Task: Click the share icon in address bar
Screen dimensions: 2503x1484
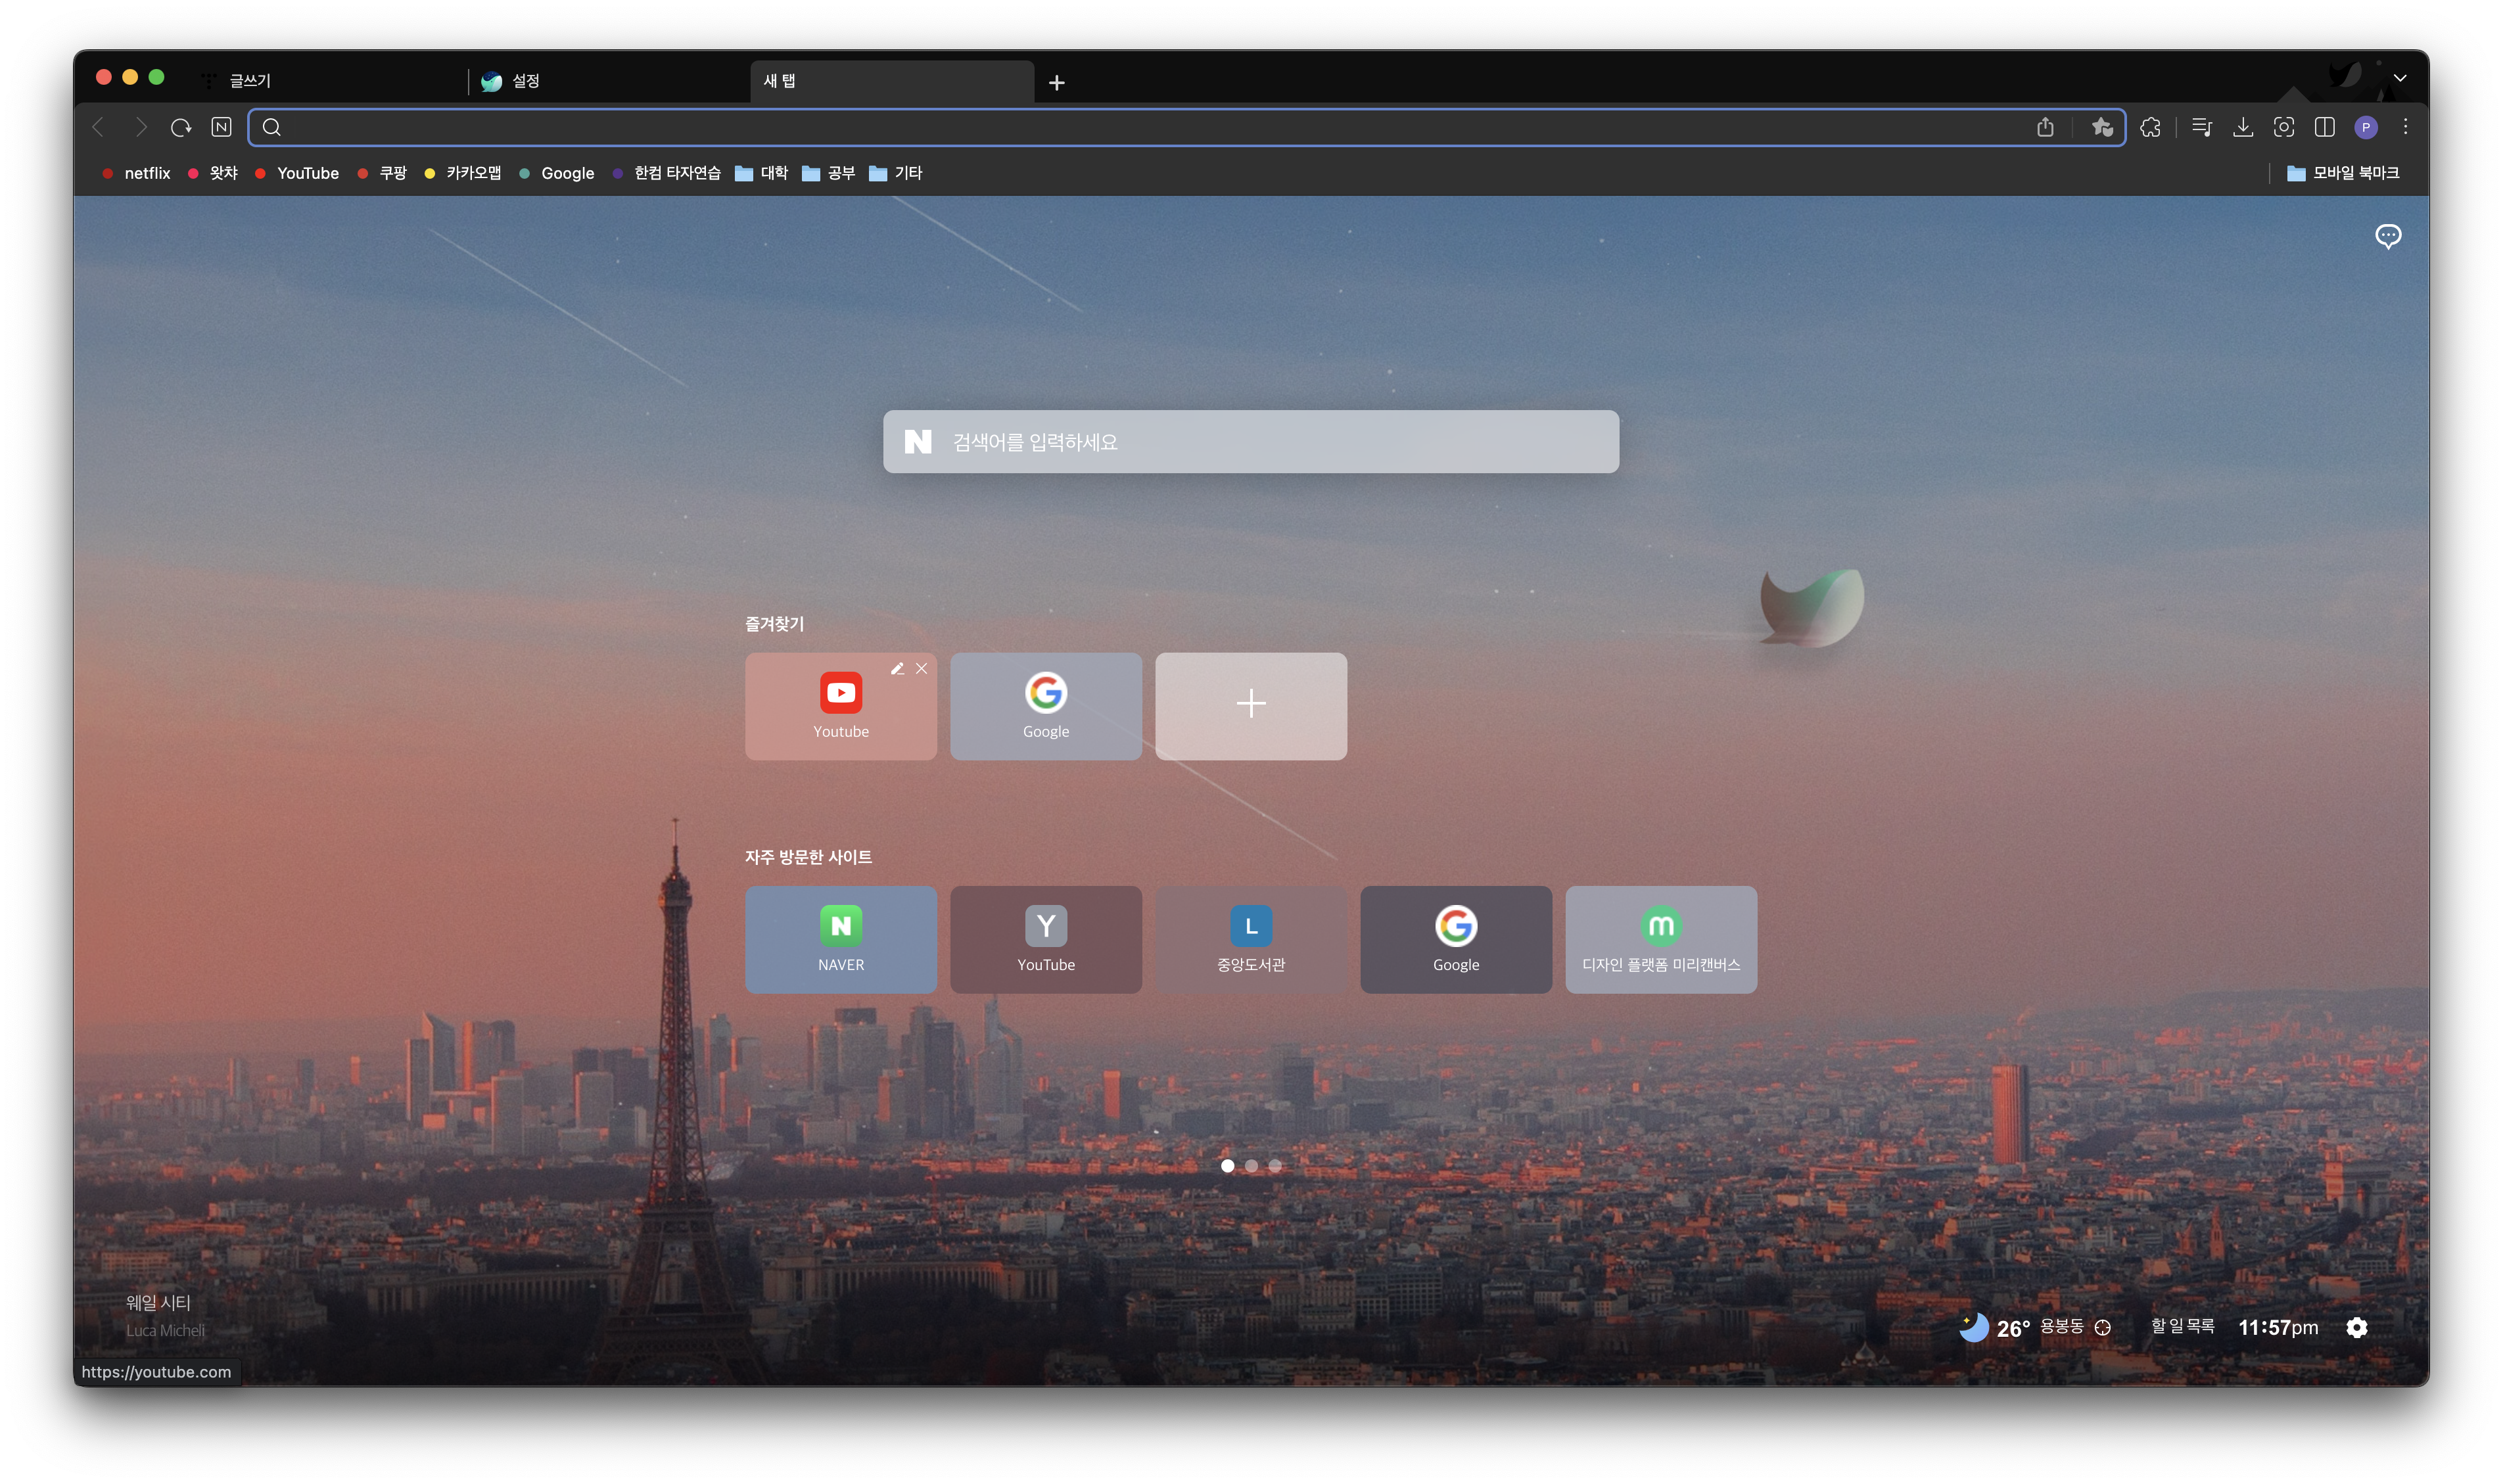Action: (2045, 127)
